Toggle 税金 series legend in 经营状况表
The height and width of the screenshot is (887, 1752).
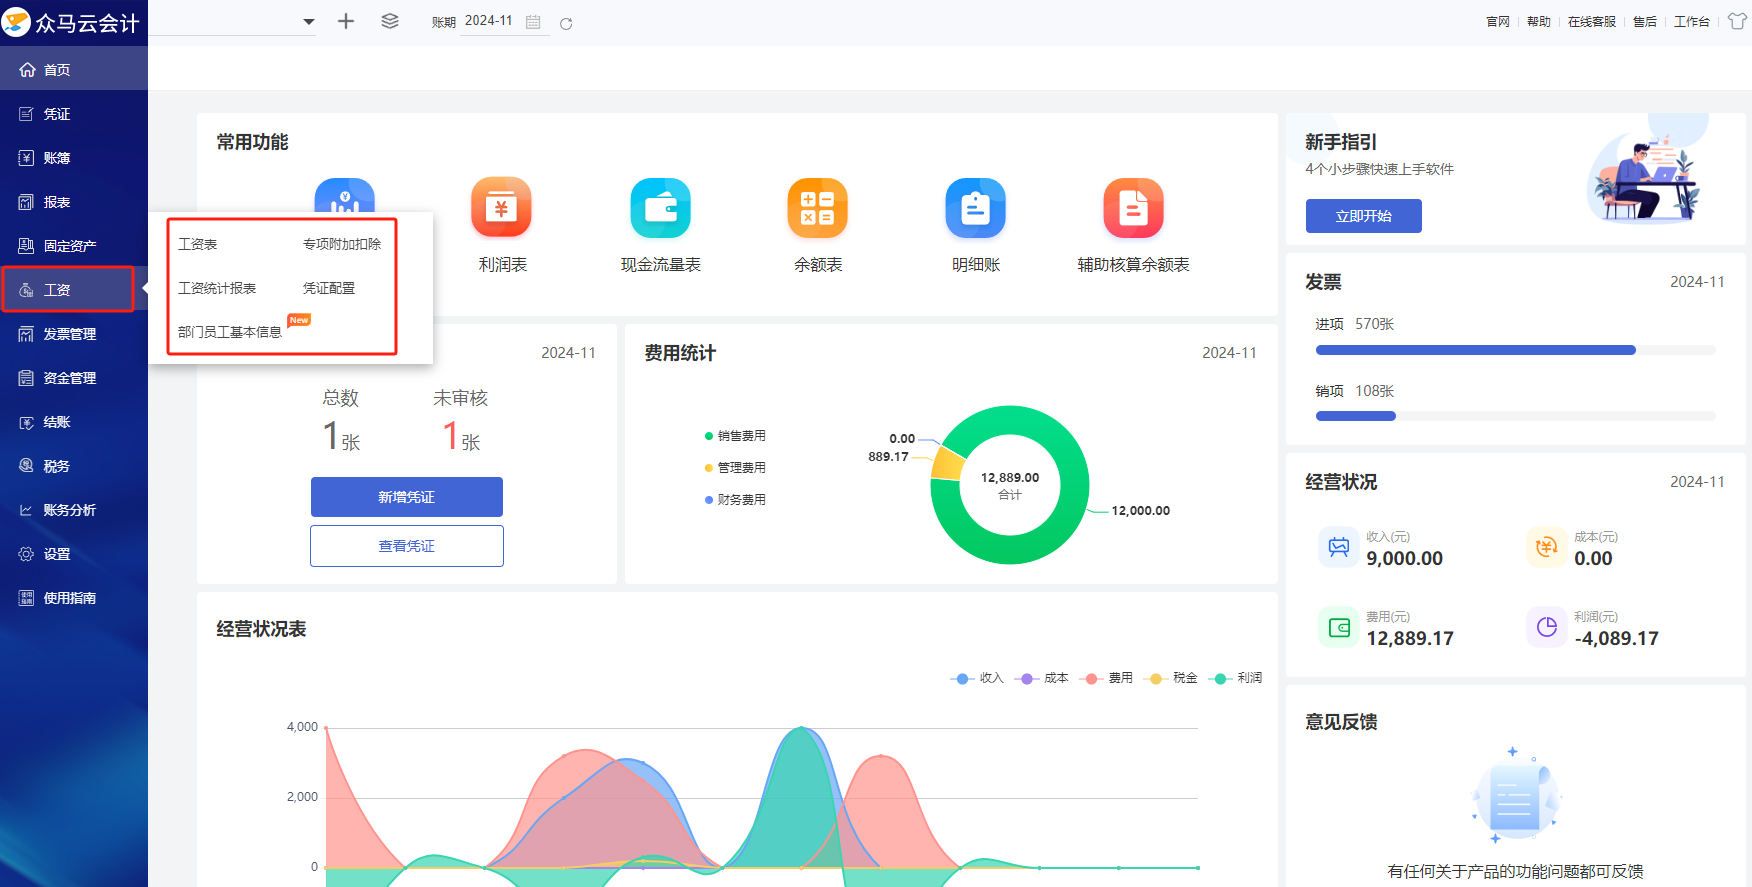pyautogui.click(x=1171, y=678)
